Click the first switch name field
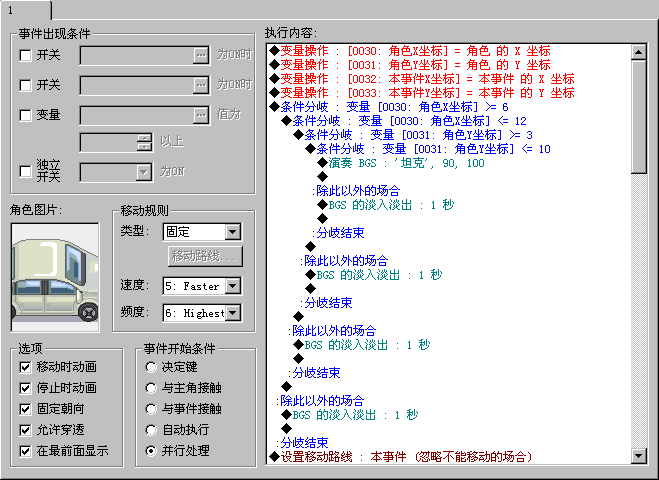 coord(137,55)
